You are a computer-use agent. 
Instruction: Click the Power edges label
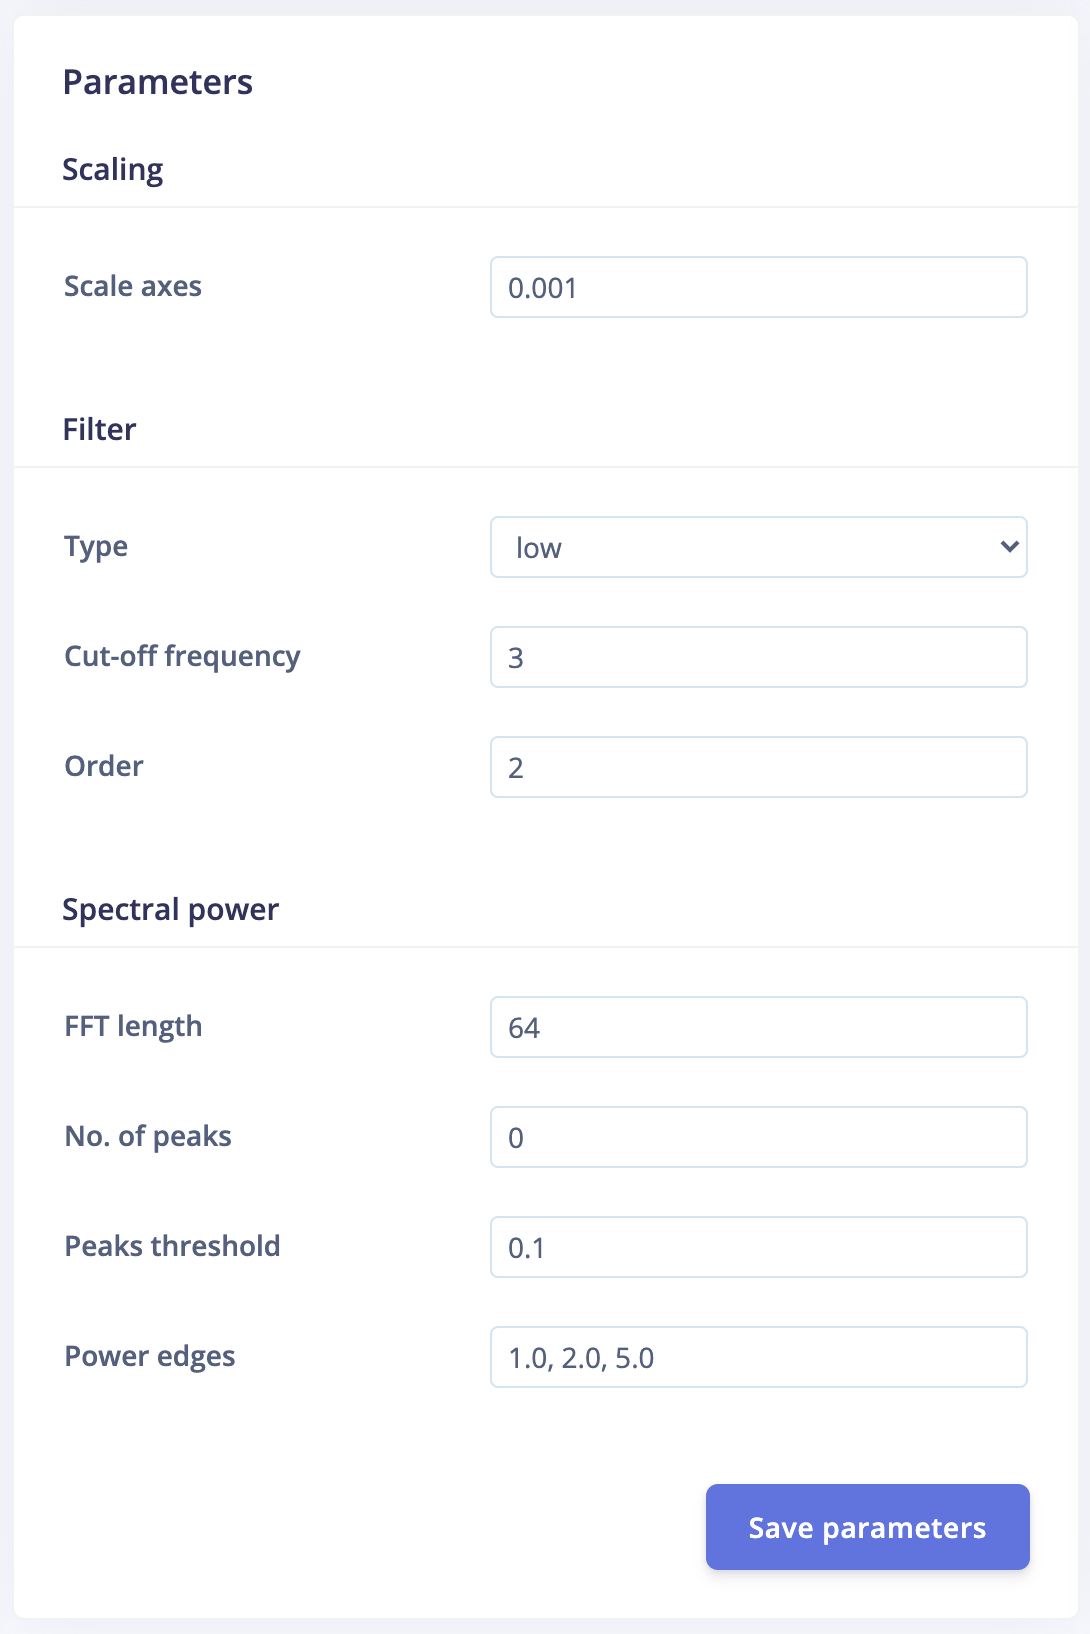click(x=150, y=1357)
